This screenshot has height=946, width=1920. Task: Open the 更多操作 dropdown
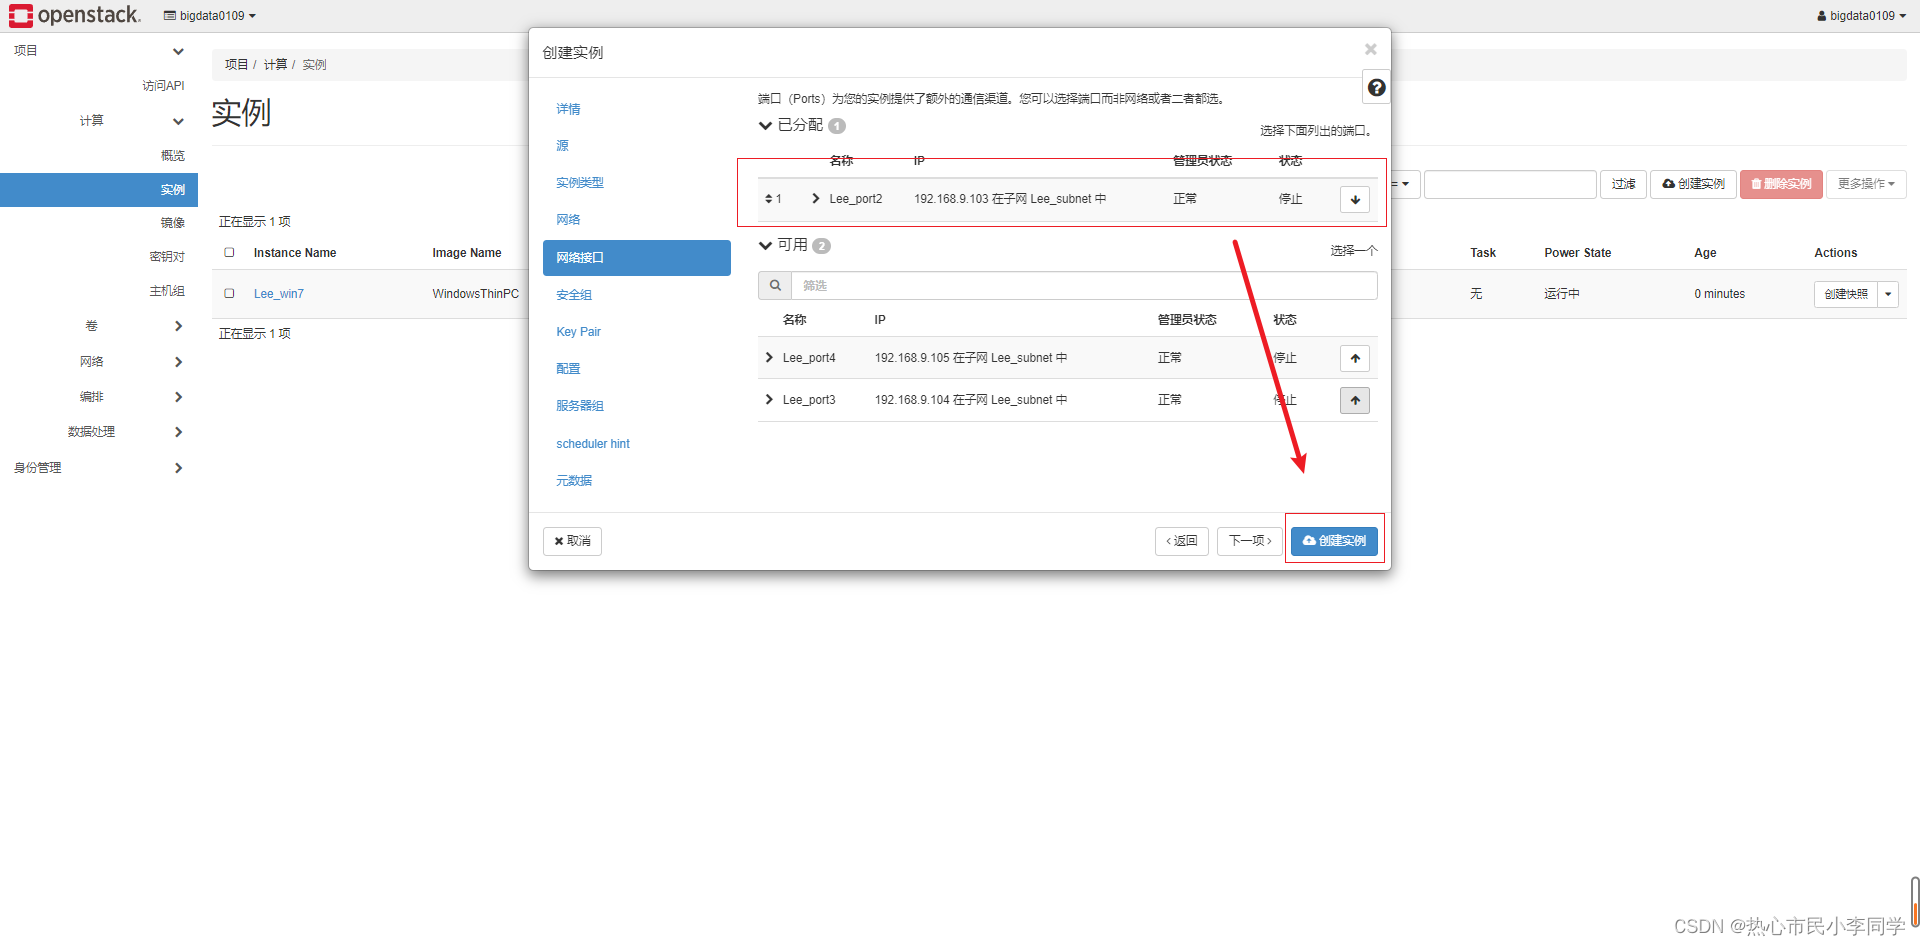pos(1866,184)
